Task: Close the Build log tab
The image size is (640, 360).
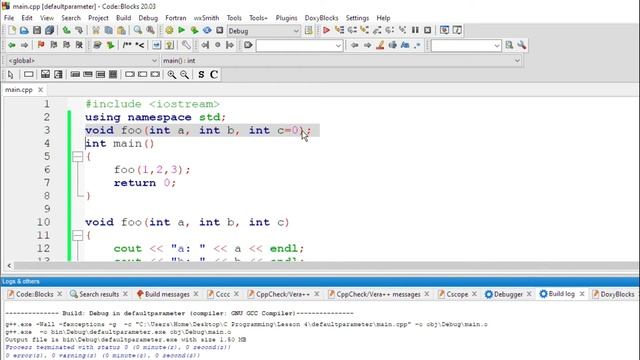Action: click(582, 294)
